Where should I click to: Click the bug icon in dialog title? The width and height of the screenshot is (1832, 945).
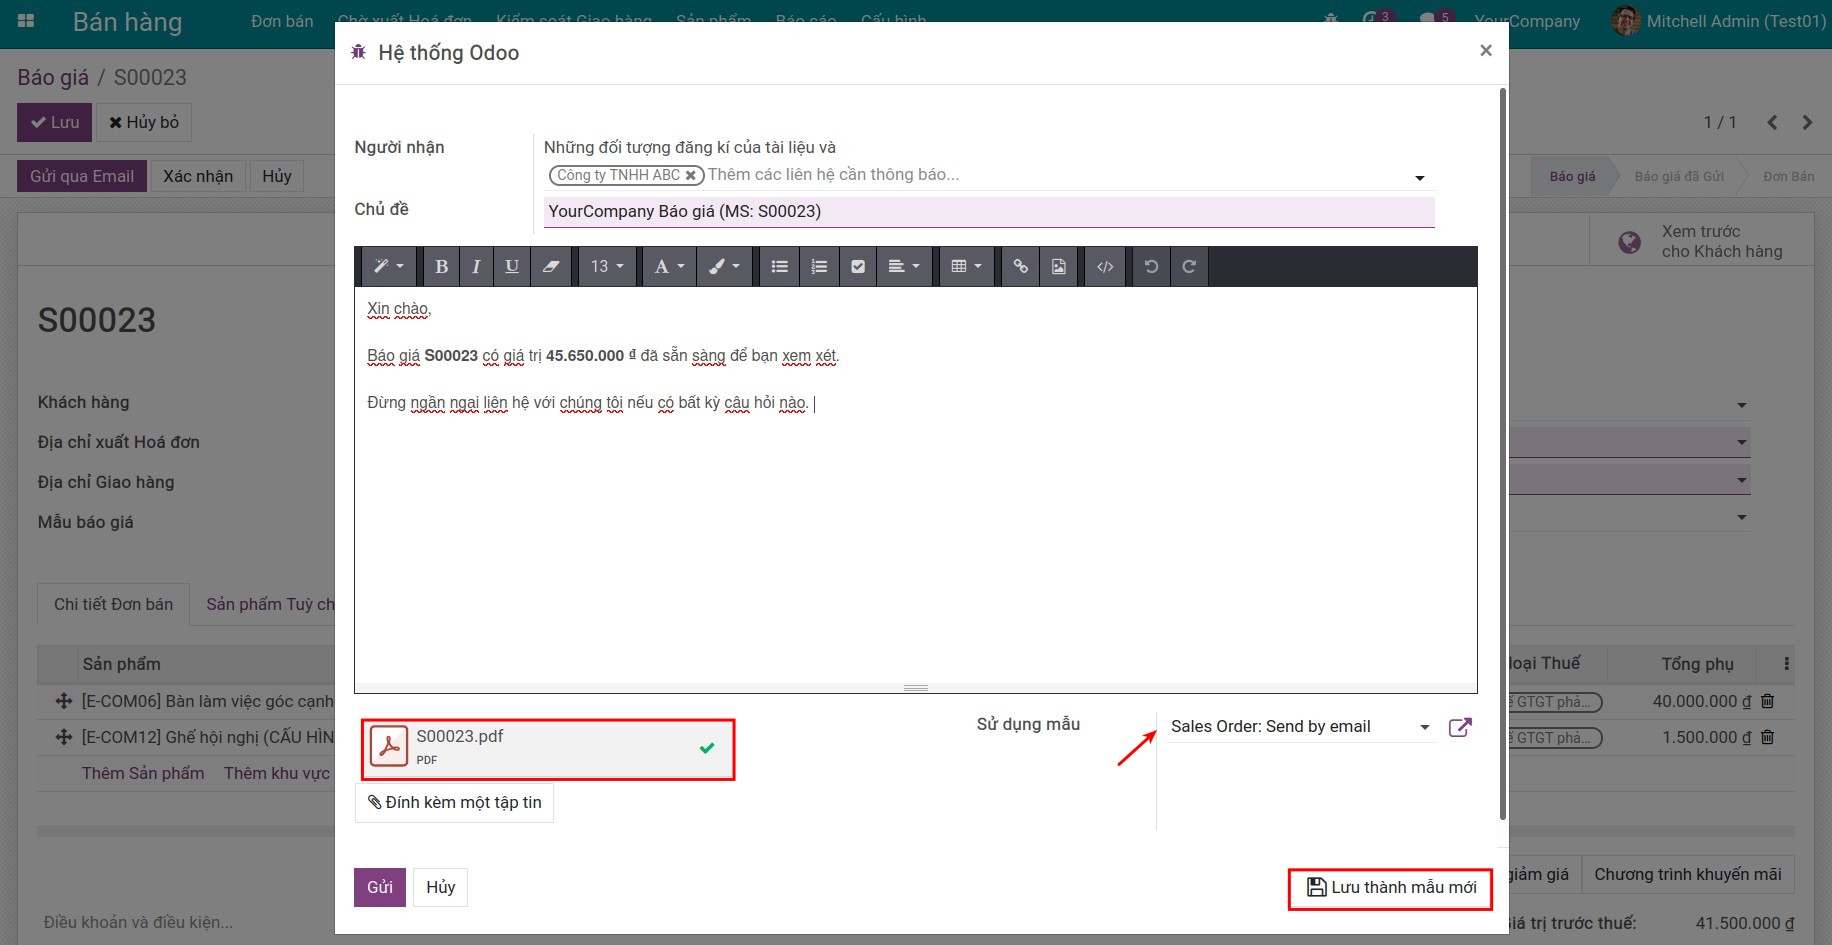pyautogui.click(x=358, y=52)
